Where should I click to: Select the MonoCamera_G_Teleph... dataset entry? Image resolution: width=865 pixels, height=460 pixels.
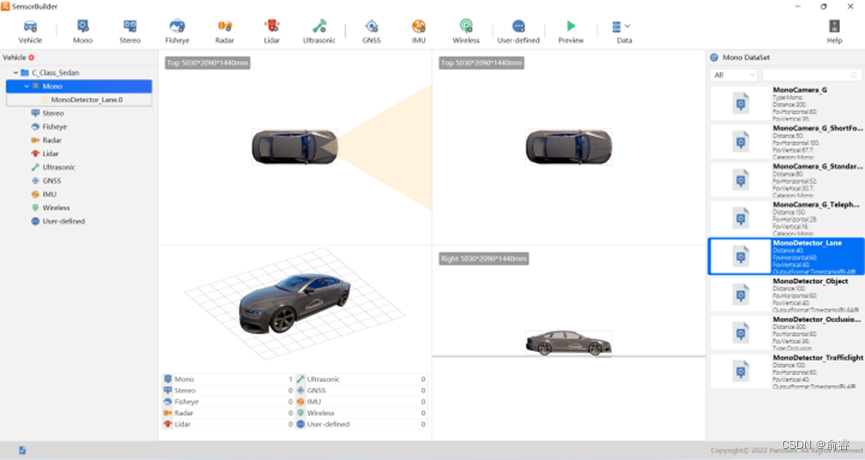click(787, 218)
